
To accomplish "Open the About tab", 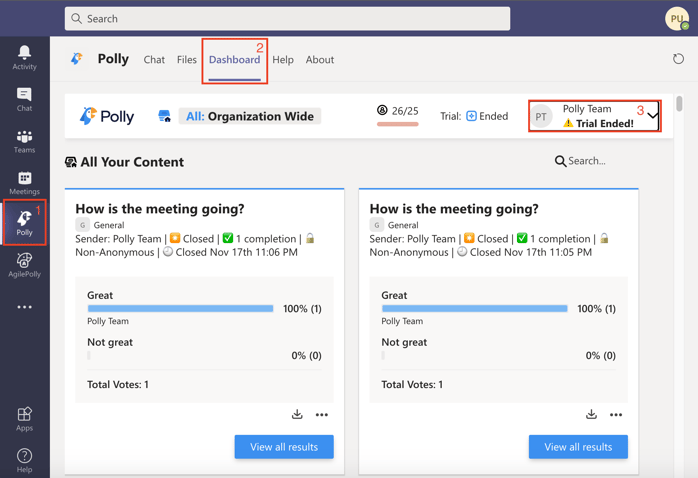I will pos(320,60).
